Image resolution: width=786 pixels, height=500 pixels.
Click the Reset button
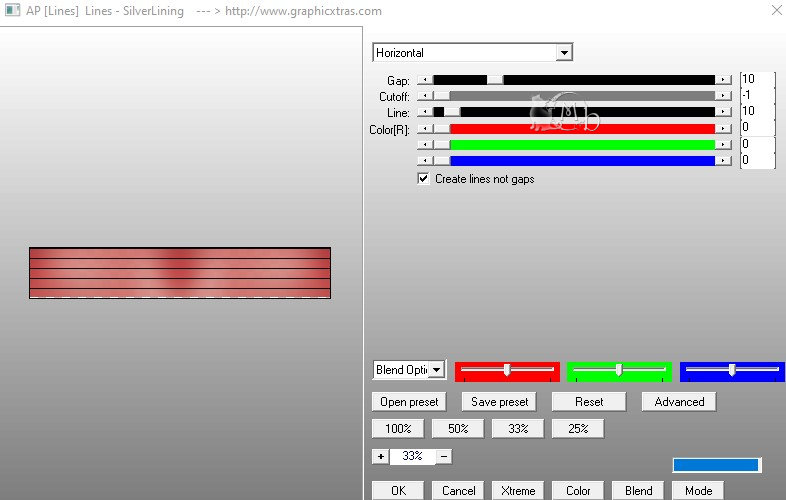[589, 402]
